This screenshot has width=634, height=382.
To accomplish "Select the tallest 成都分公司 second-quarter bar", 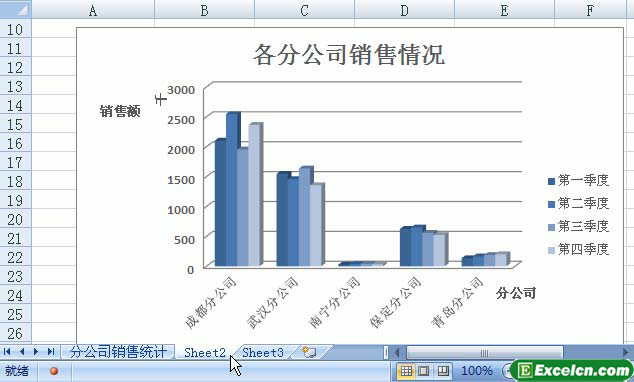I will [x=232, y=190].
